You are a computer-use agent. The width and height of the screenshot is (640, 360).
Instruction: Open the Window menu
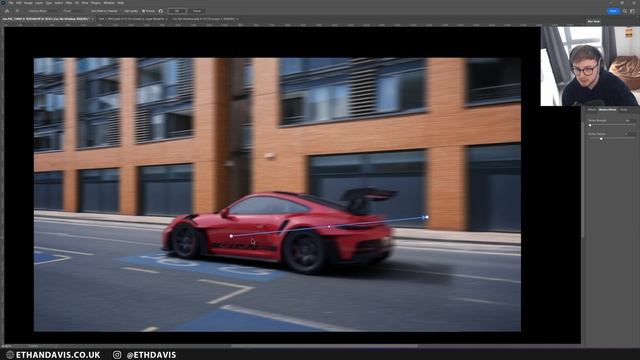[x=109, y=3]
